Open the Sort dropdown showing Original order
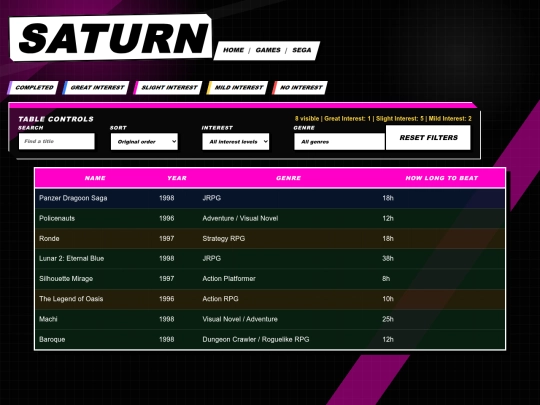 coord(144,142)
